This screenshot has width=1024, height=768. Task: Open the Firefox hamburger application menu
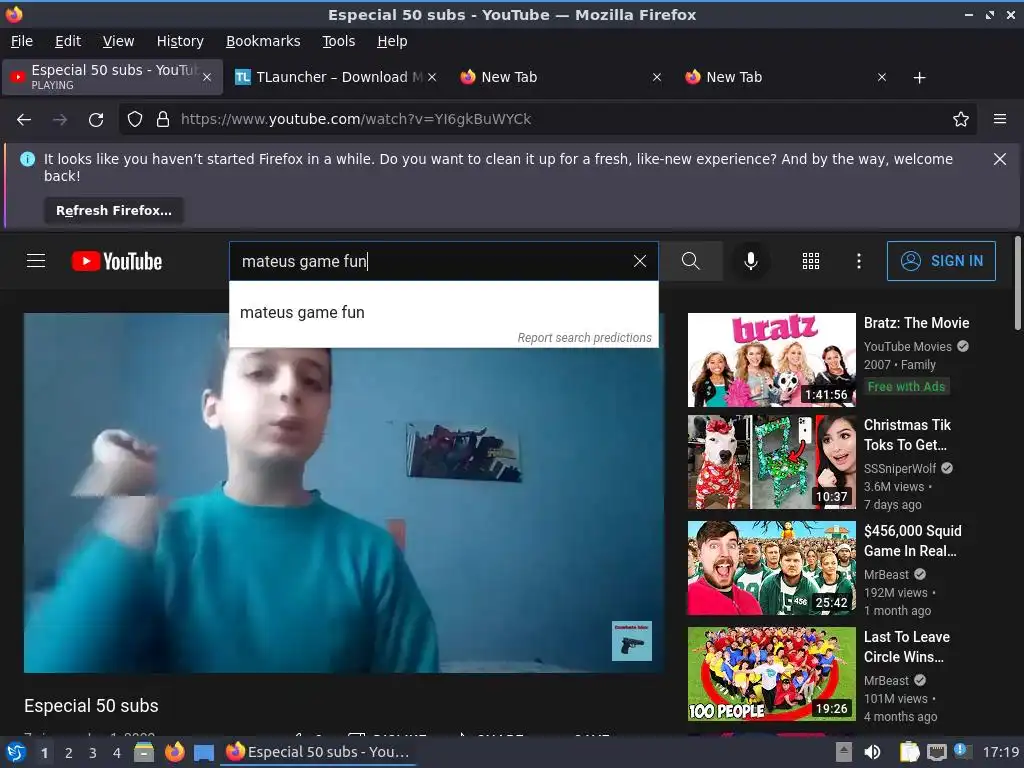tap(1000, 119)
